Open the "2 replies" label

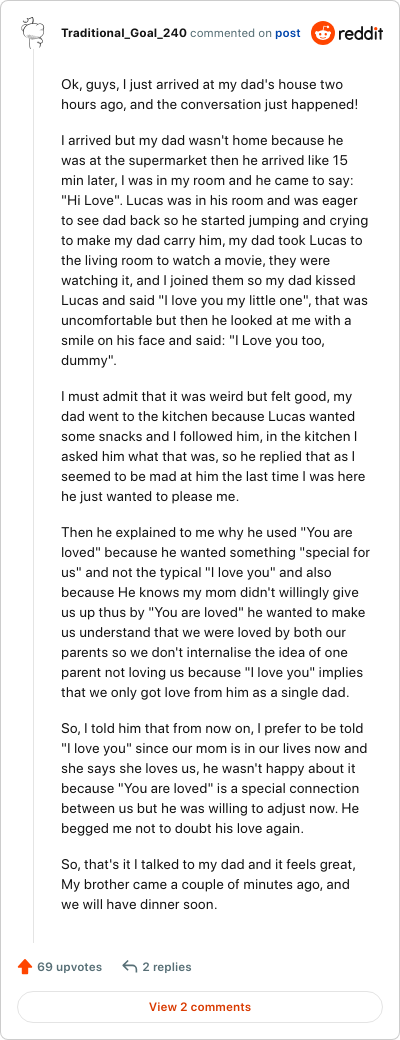point(167,966)
